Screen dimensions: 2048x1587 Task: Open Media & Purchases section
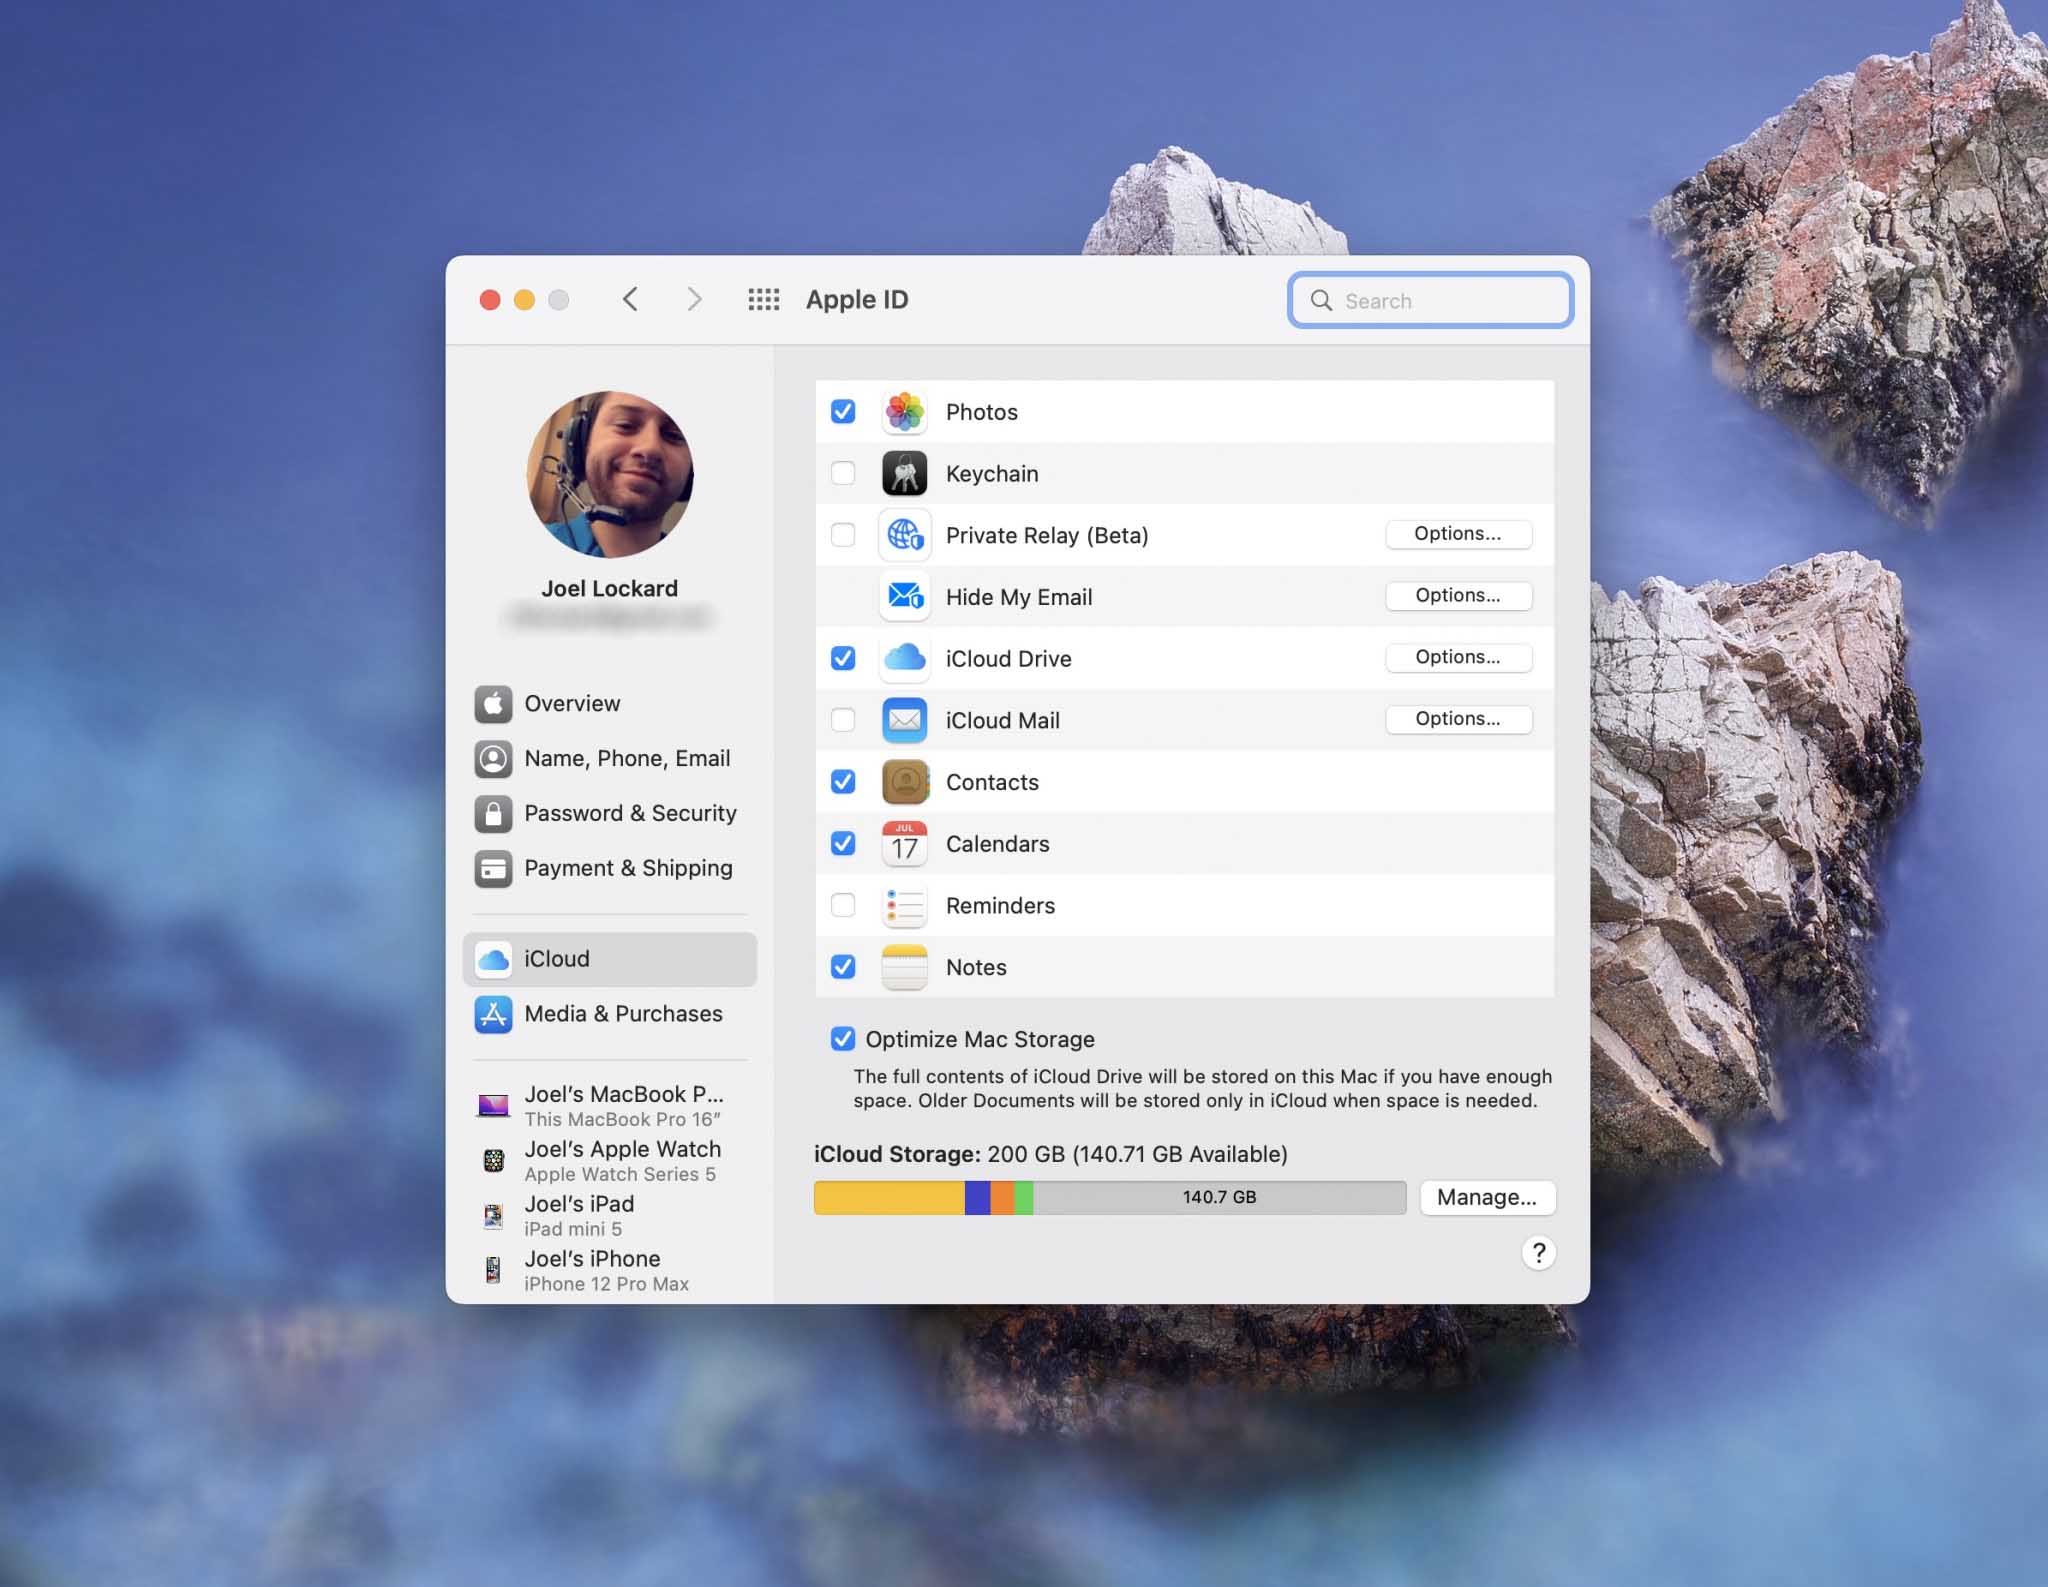(x=610, y=1014)
